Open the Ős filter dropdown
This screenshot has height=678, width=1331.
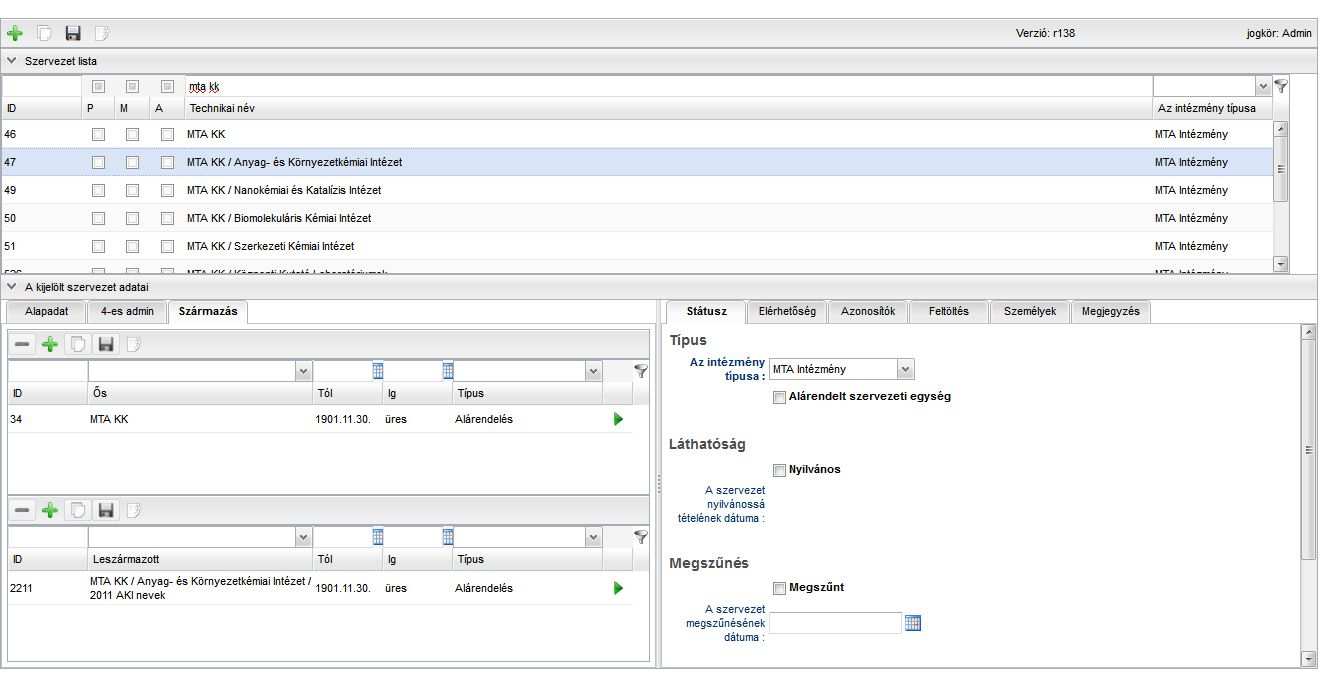304,371
